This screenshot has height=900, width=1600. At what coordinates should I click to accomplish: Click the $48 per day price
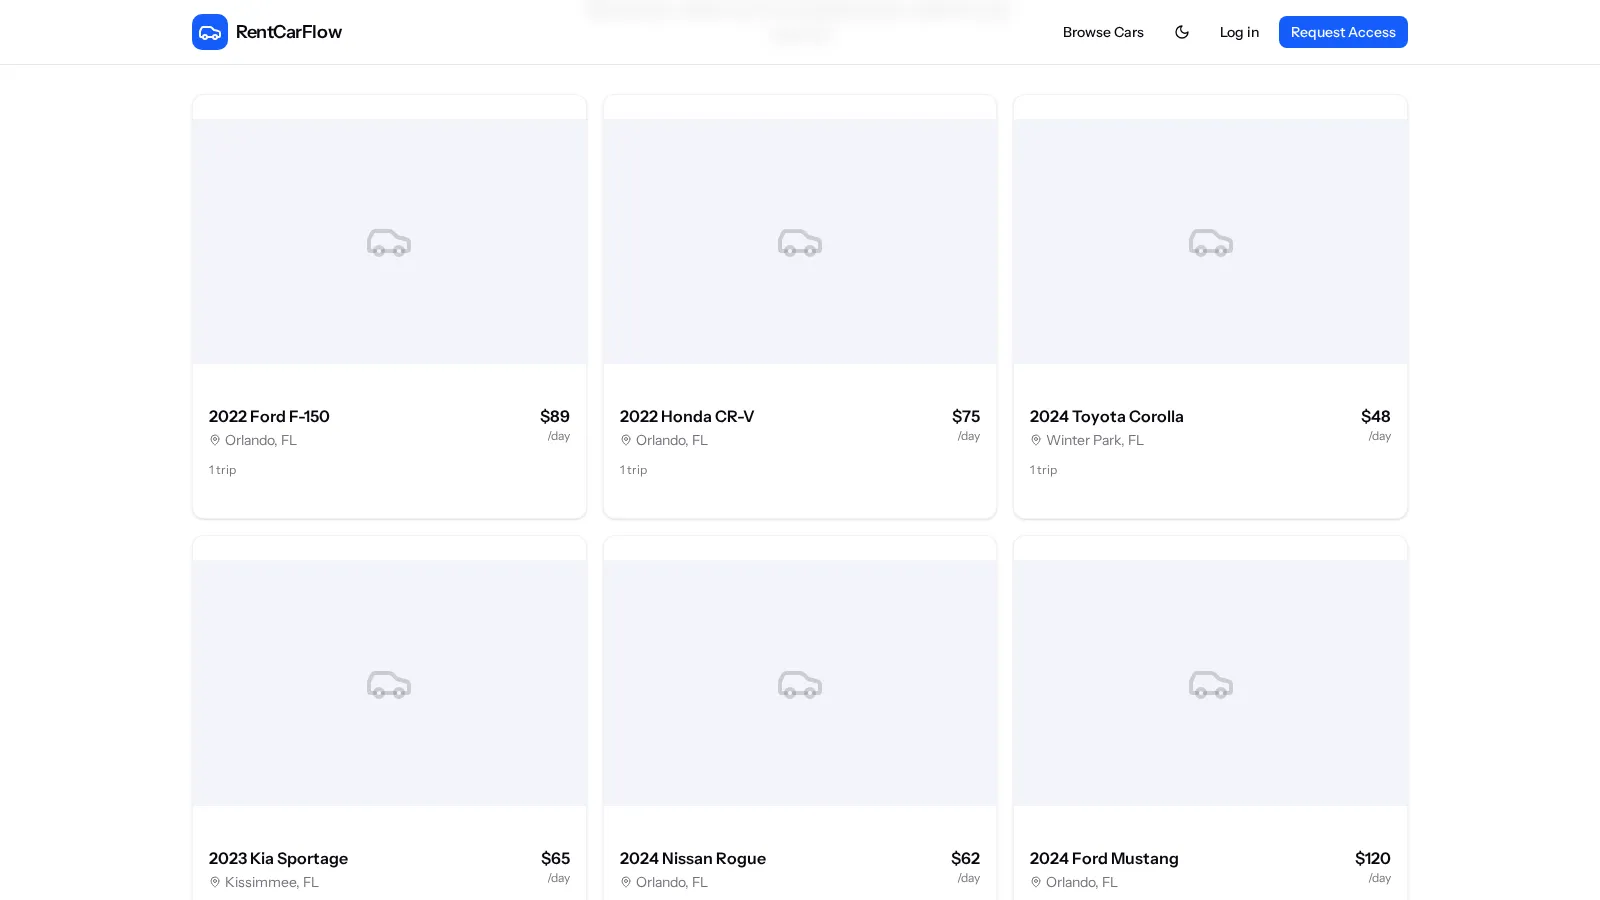click(x=1376, y=424)
